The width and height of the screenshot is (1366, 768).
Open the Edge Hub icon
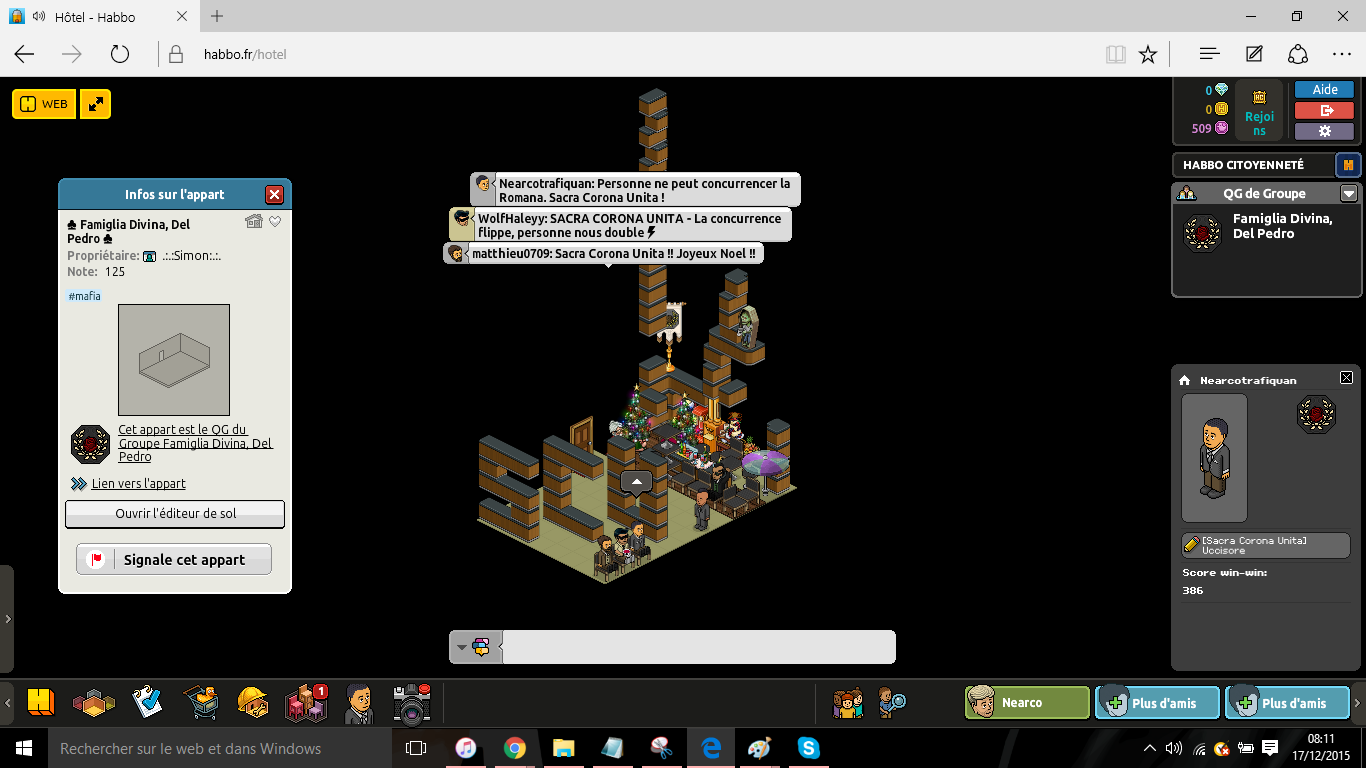pyautogui.click(x=1209, y=54)
